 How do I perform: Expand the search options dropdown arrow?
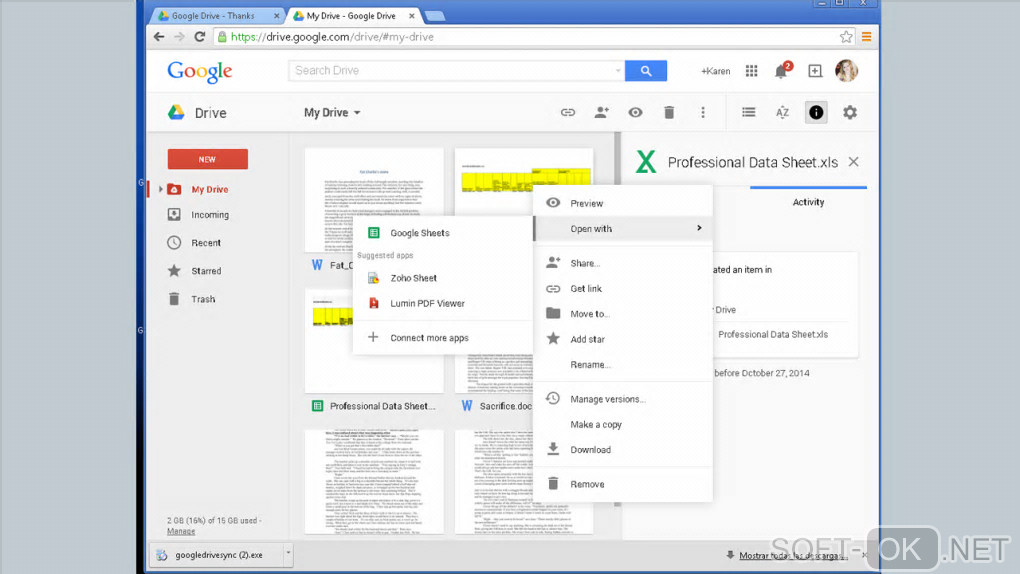pos(618,70)
